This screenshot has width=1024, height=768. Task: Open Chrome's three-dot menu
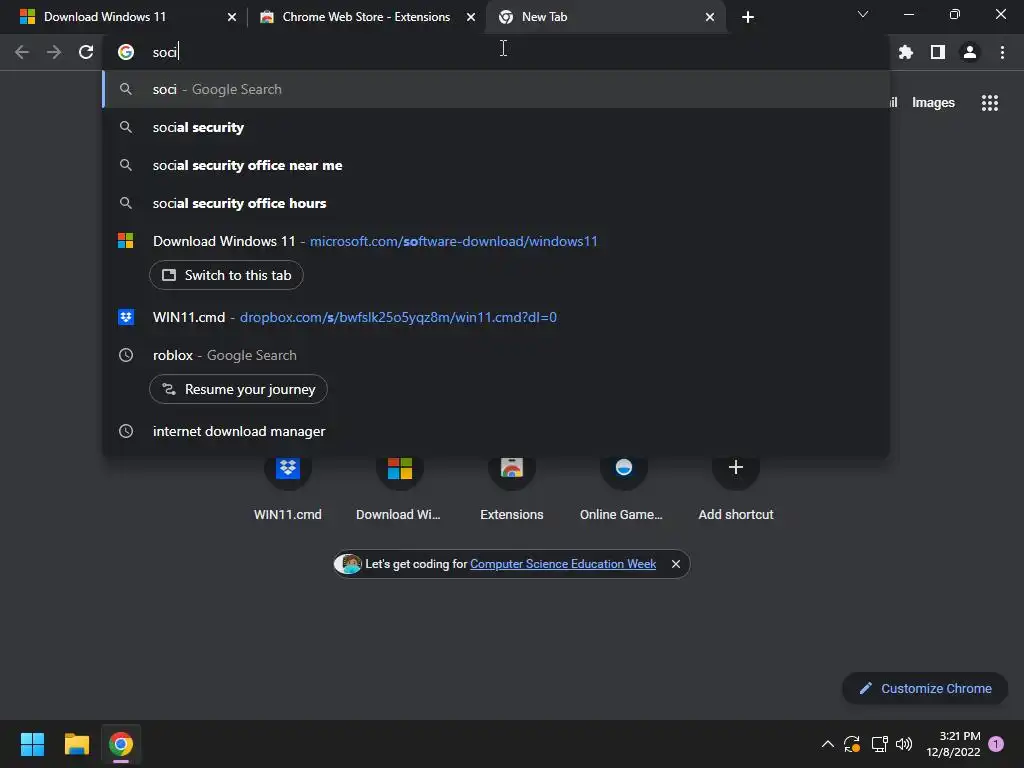(x=1002, y=52)
